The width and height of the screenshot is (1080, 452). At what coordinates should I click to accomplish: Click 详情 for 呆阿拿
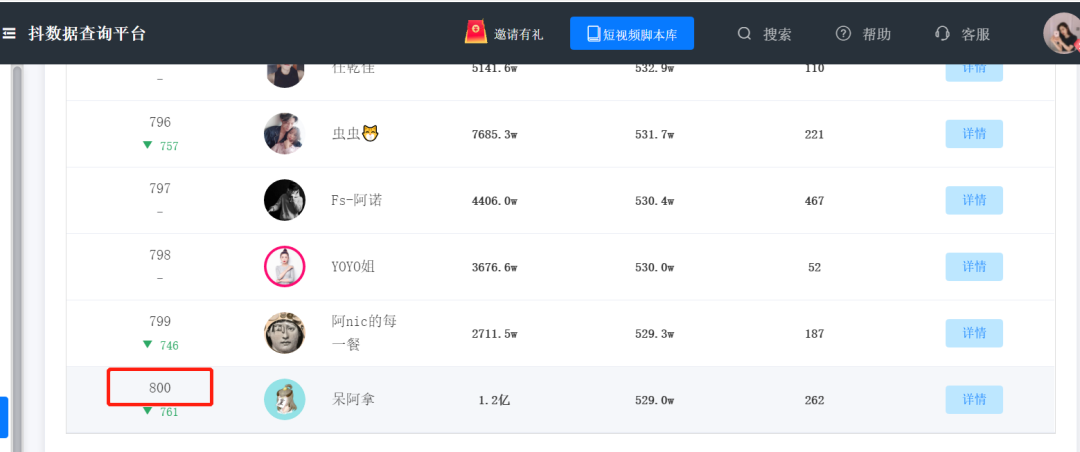974,400
